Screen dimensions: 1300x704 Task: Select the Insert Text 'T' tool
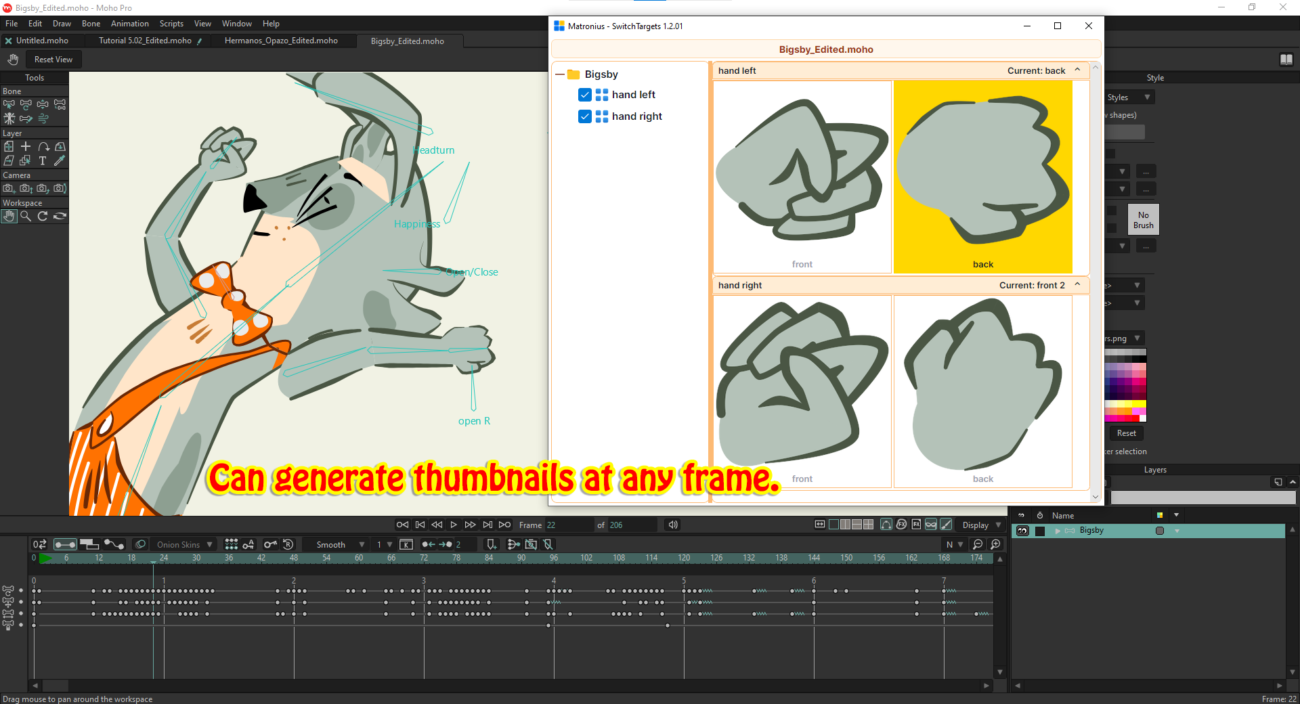click(x=43, y=160)
